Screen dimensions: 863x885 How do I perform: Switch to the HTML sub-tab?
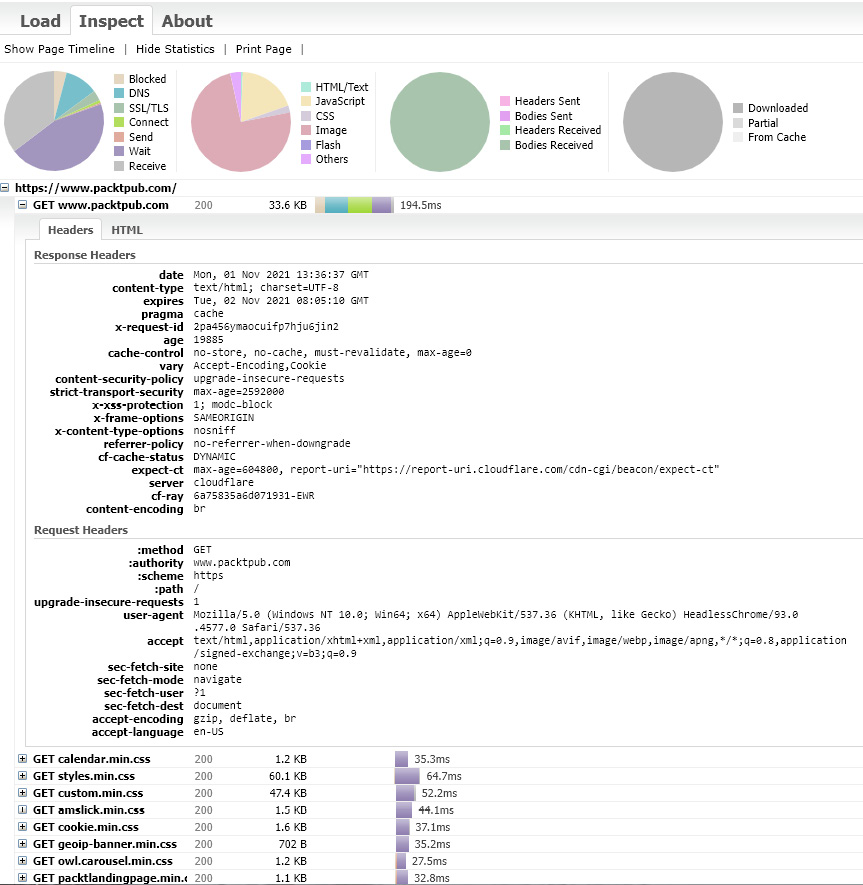point(127,230)
